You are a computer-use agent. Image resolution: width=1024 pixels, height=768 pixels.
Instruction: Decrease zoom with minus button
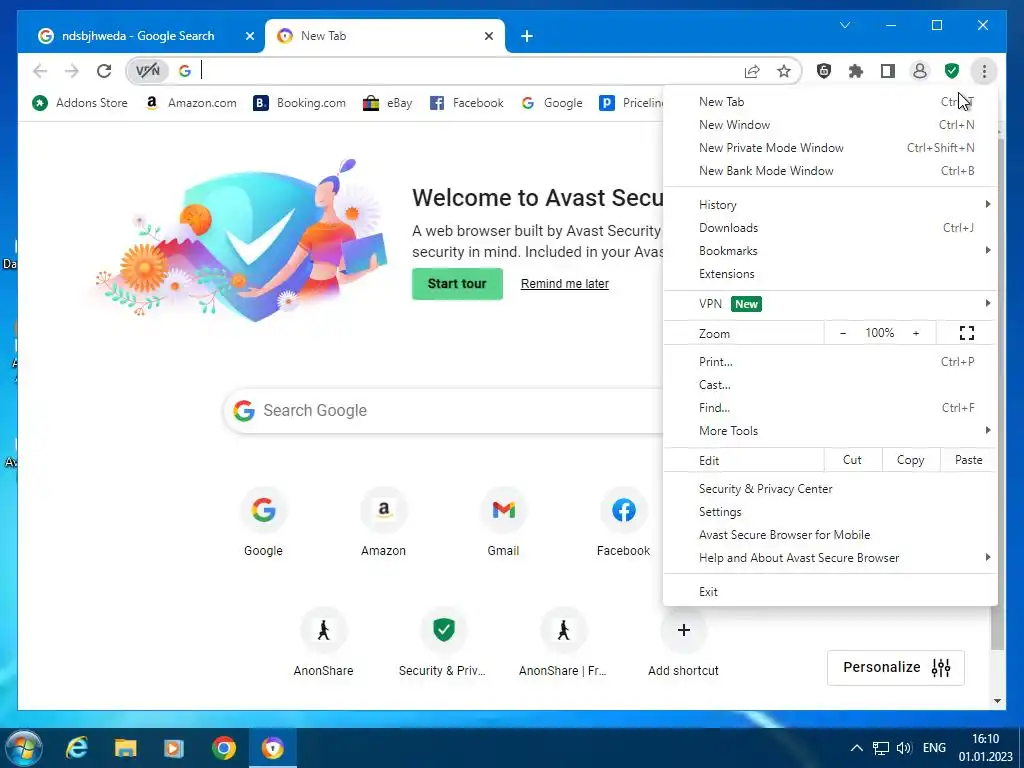pyautogui.click(x=842, y=333)
